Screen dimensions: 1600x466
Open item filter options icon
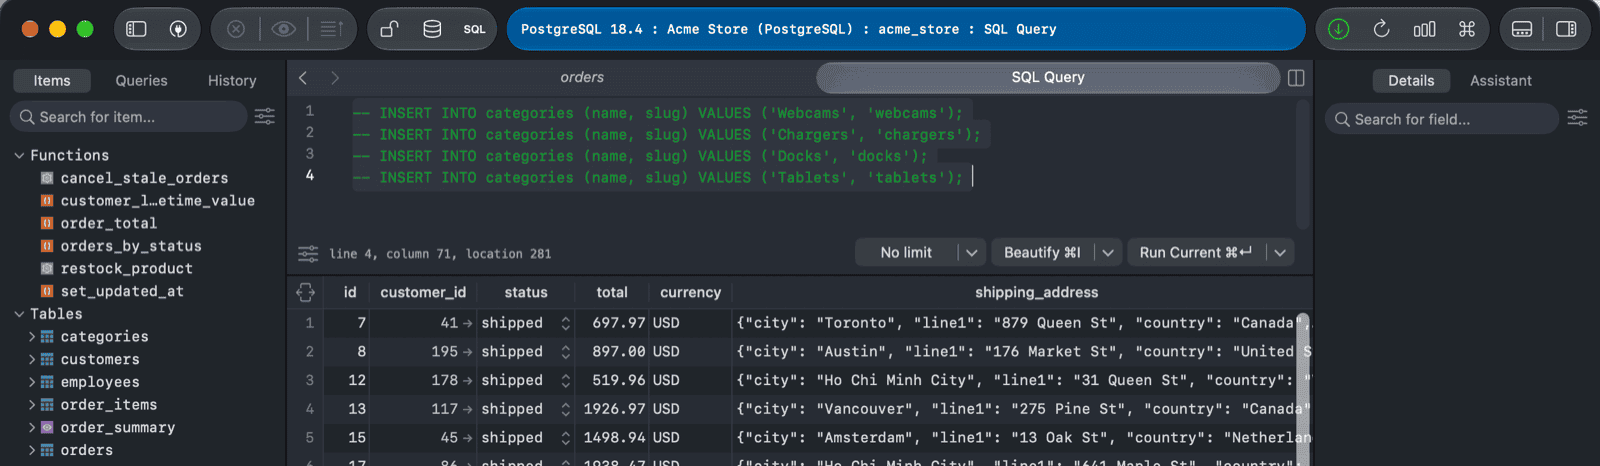click(265, 117)
